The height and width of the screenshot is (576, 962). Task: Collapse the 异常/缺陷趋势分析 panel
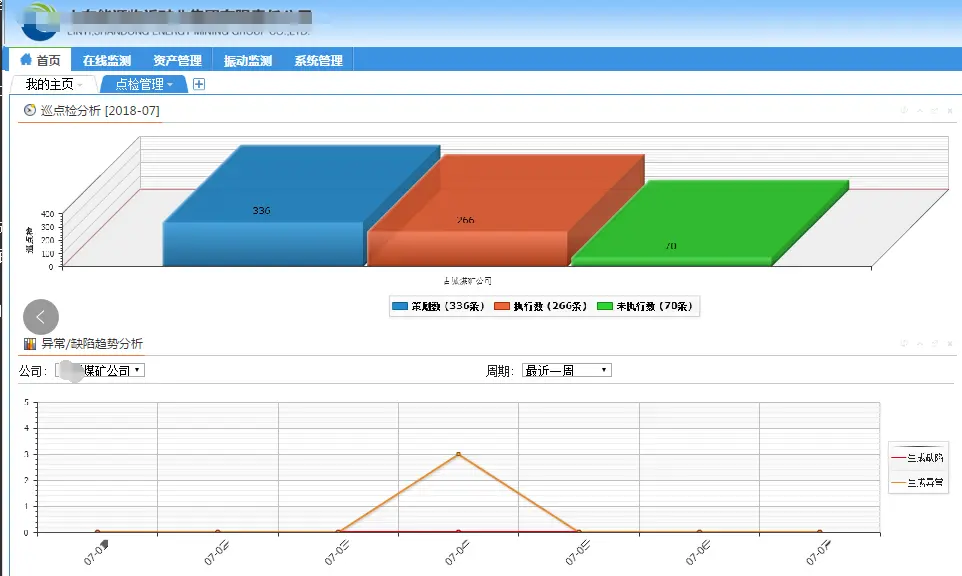coord(920,344)
